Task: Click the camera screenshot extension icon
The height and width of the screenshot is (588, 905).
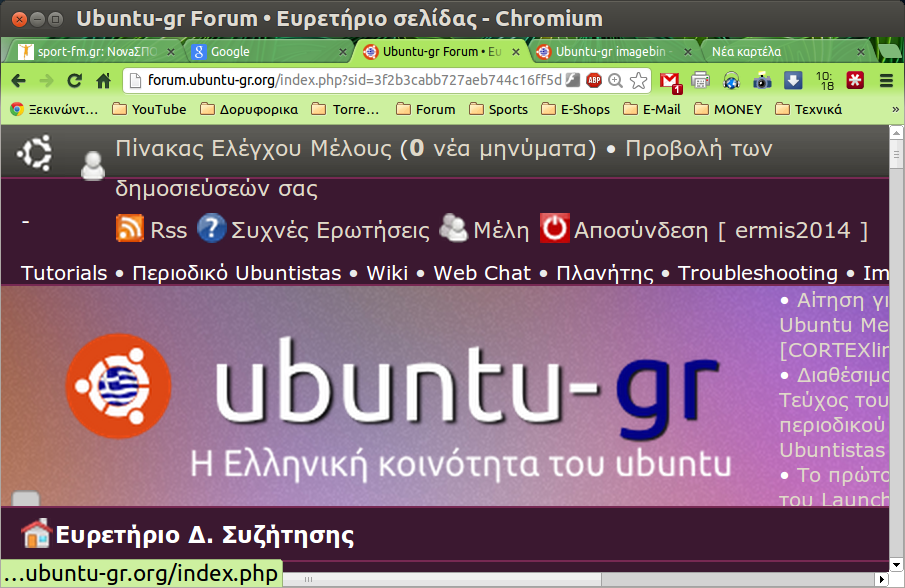Action: click(762, 81)
